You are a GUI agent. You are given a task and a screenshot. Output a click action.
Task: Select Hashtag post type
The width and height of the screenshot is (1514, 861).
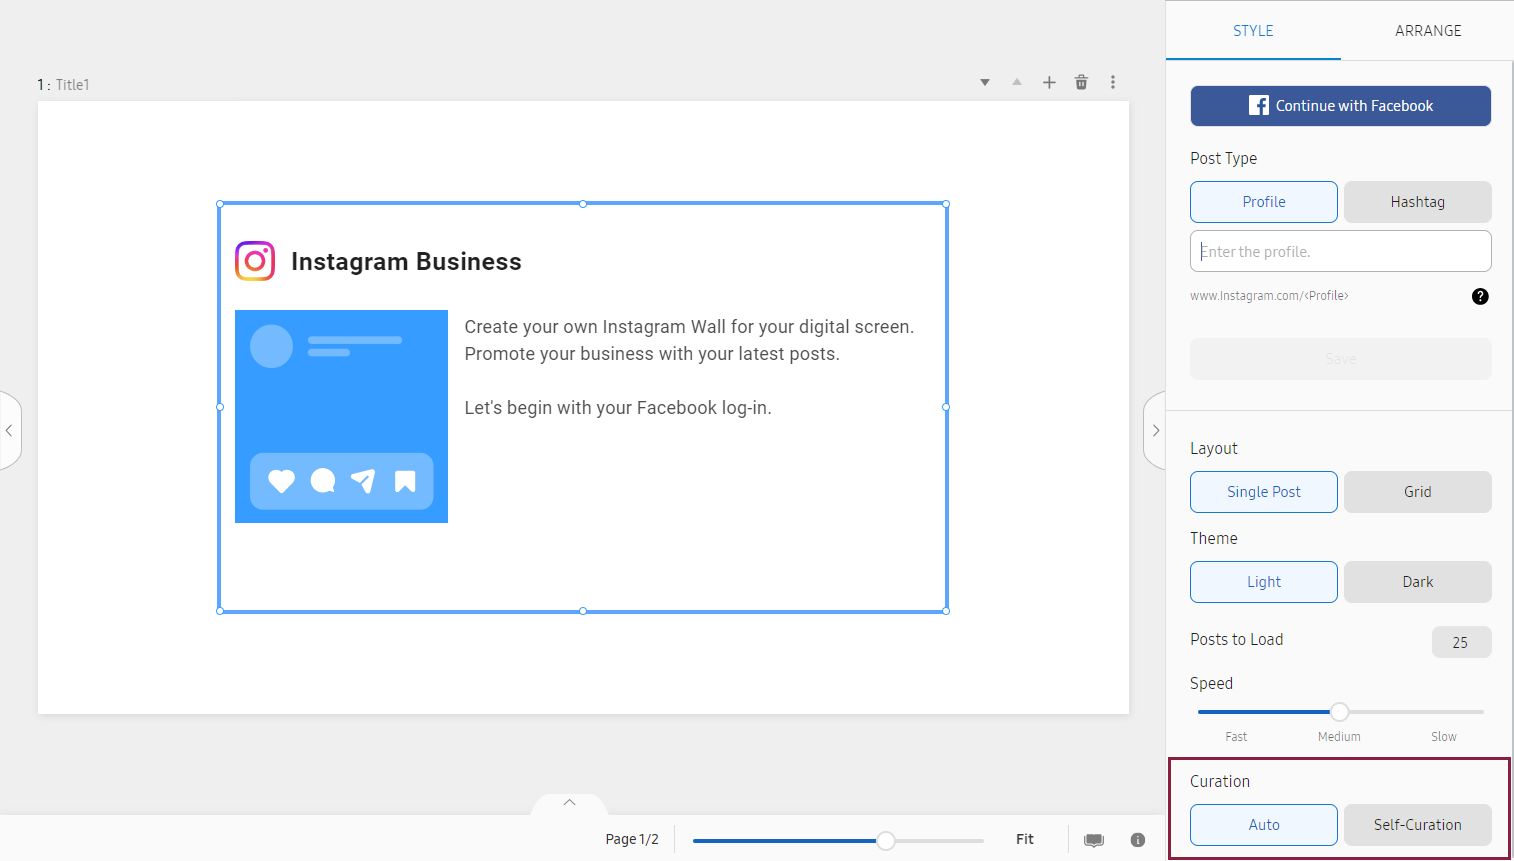pyautogui.click(x=1418, y=202)
